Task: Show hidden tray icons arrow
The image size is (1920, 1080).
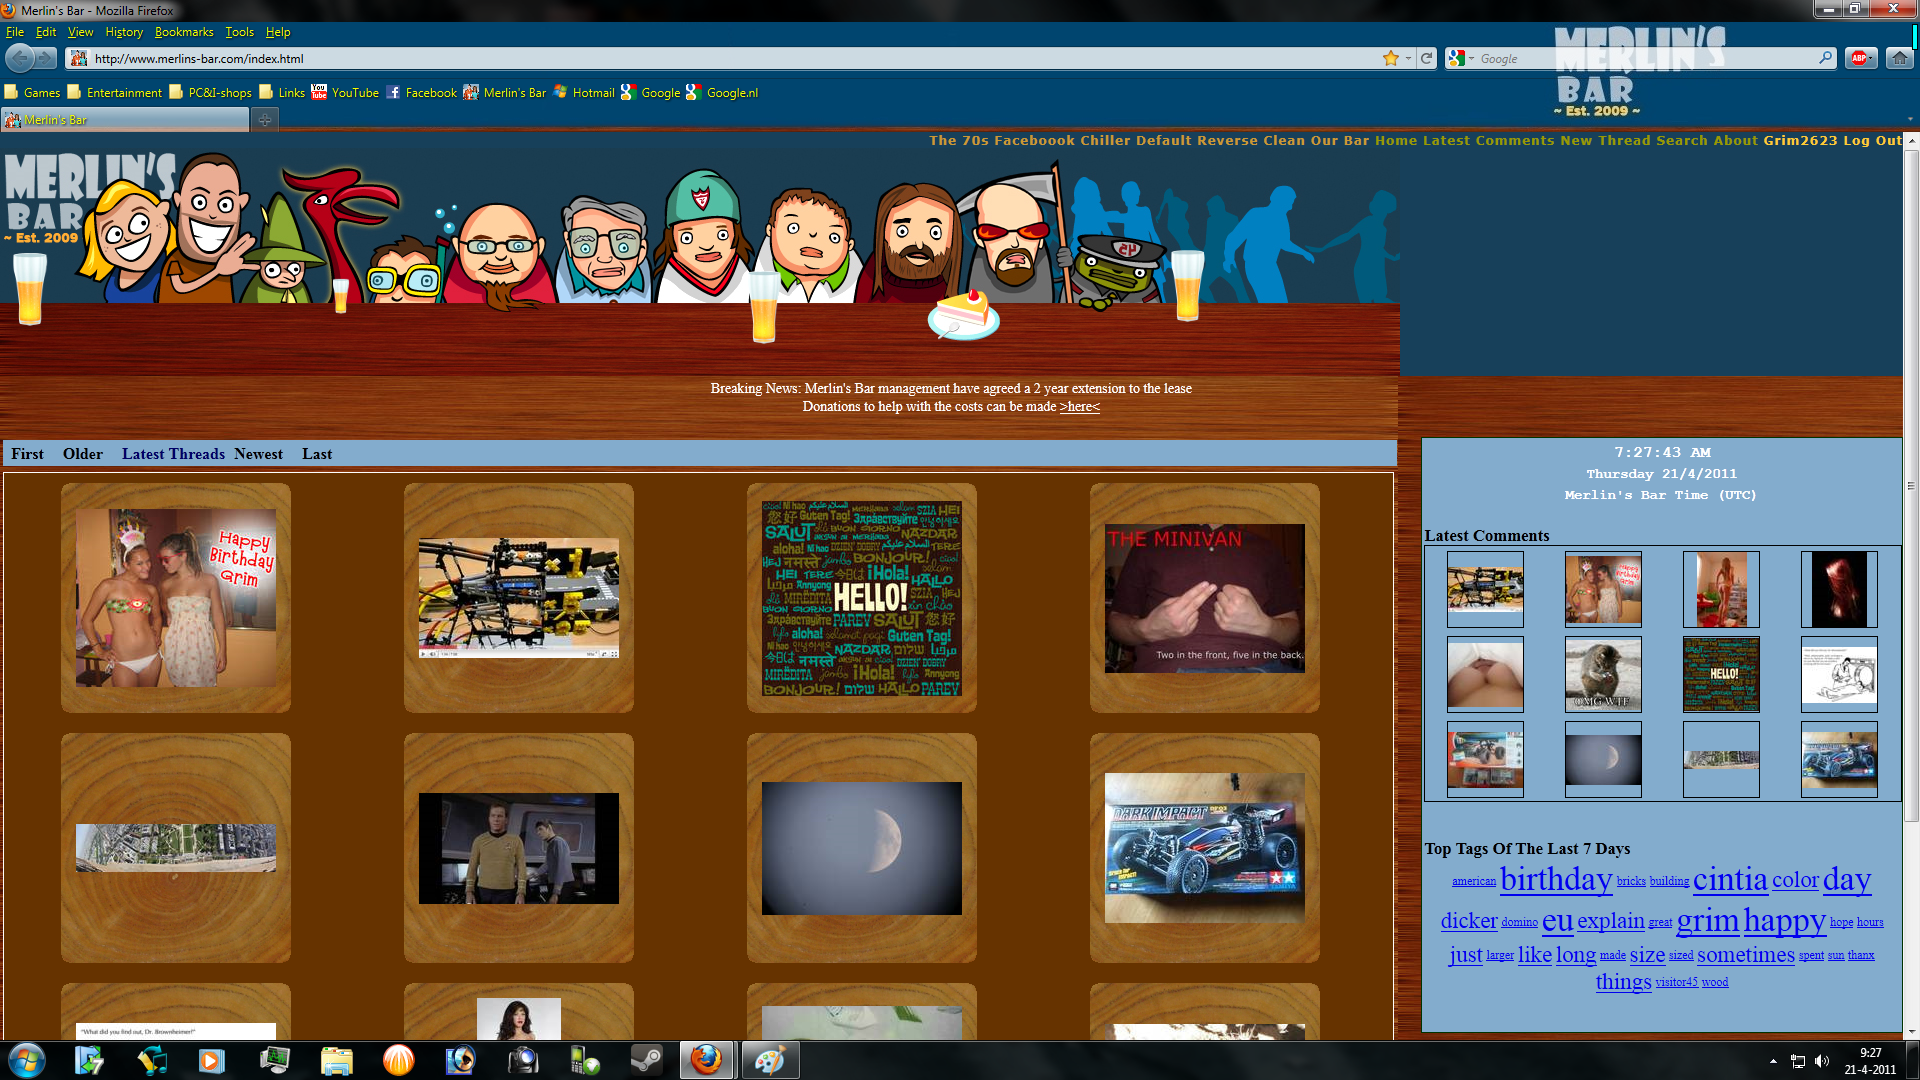Action: [x=1773, y=1061]
